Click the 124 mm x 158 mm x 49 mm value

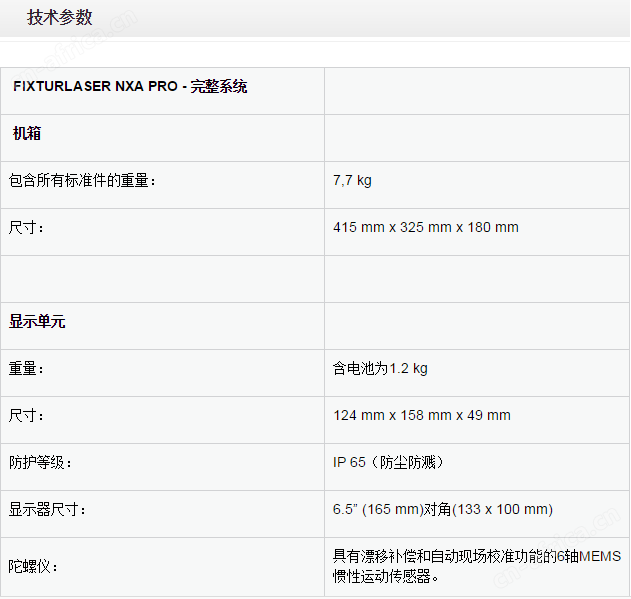point(422,415)
